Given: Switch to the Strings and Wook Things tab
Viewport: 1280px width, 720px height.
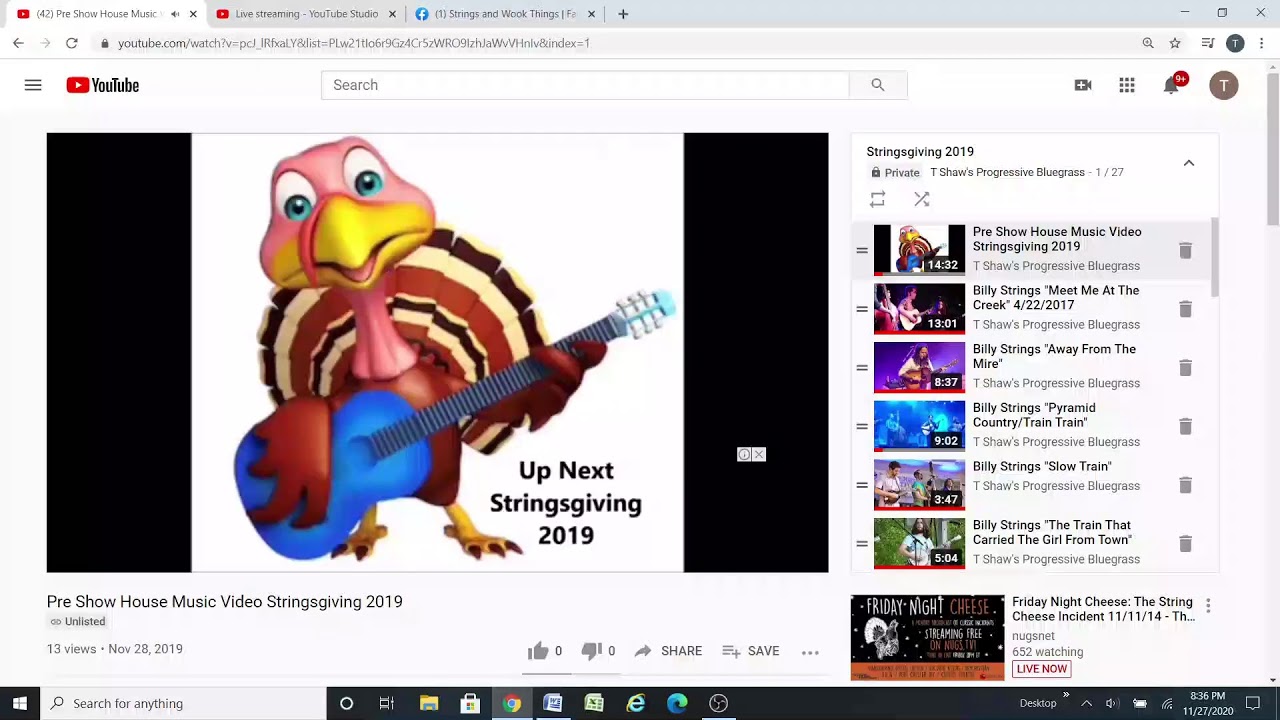Looking at the screenshot, I should (506, 14).
